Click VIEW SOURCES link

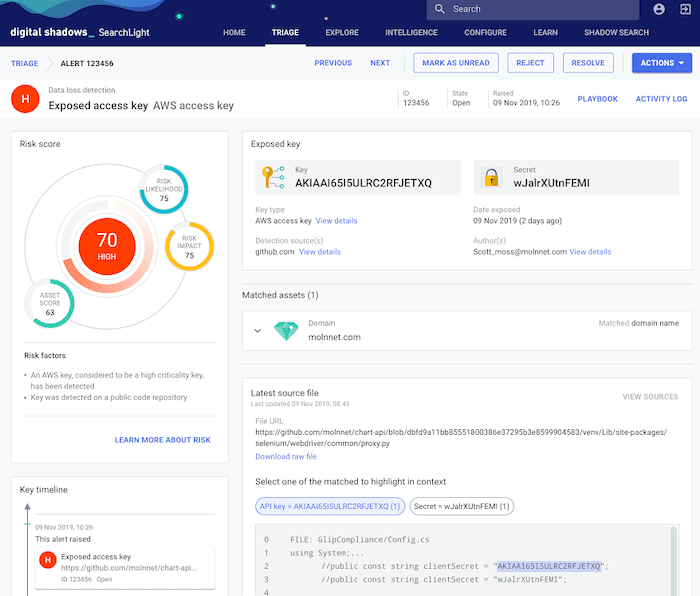(x=650, y=396)
